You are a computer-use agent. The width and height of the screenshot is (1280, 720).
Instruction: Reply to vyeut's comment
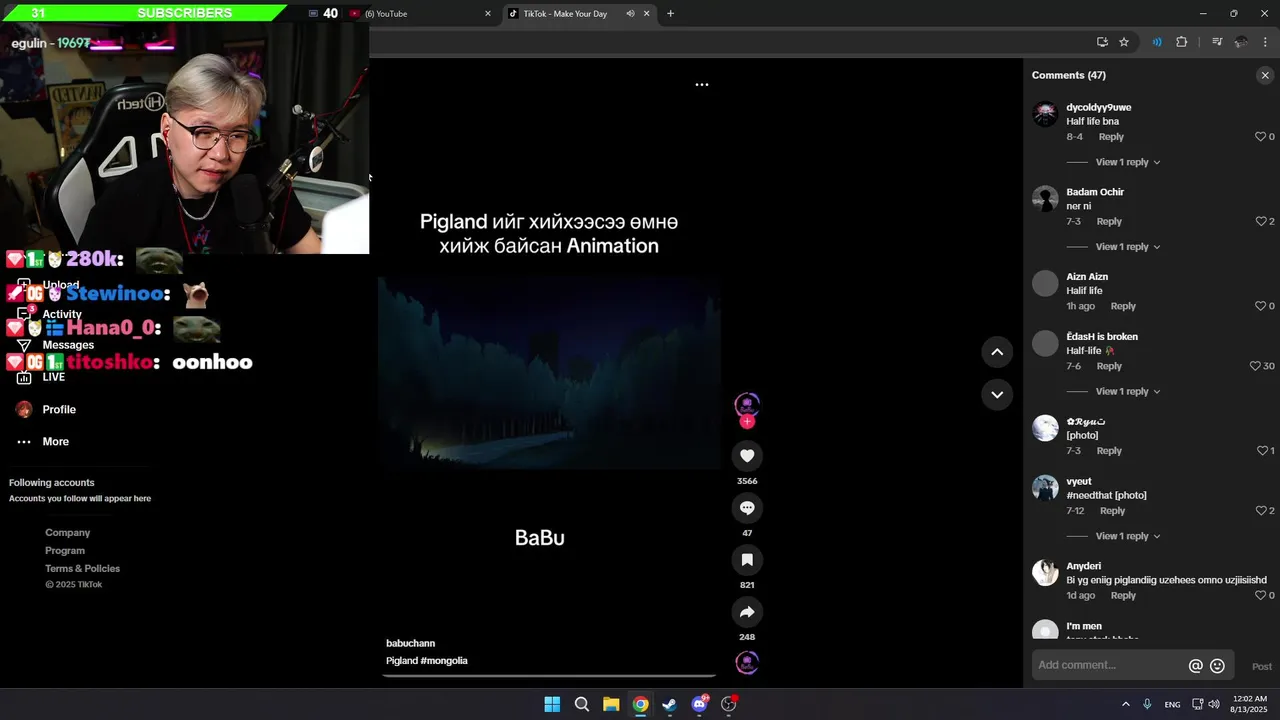(1112, 511)
